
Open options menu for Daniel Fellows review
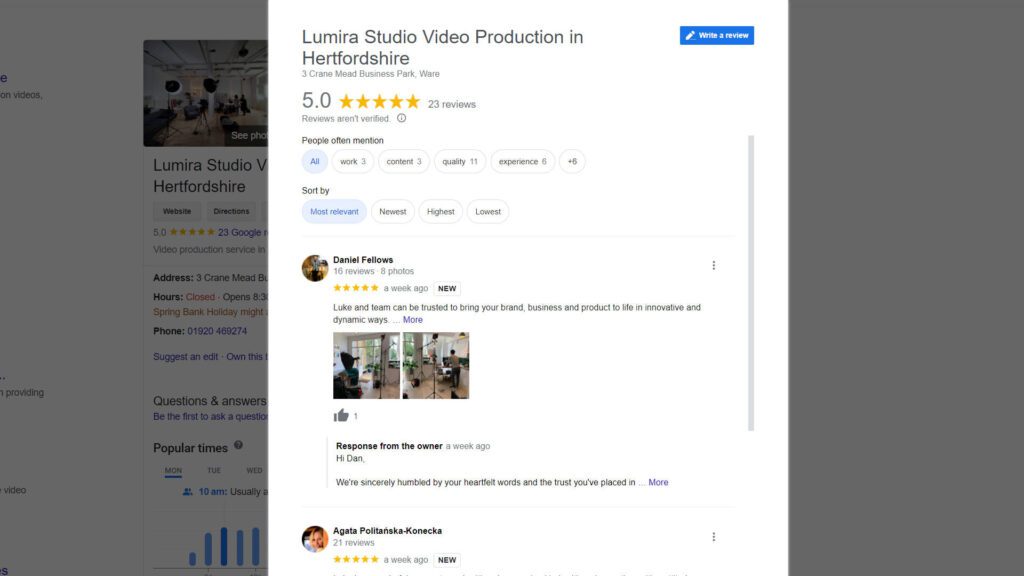(x=713, y=265)
